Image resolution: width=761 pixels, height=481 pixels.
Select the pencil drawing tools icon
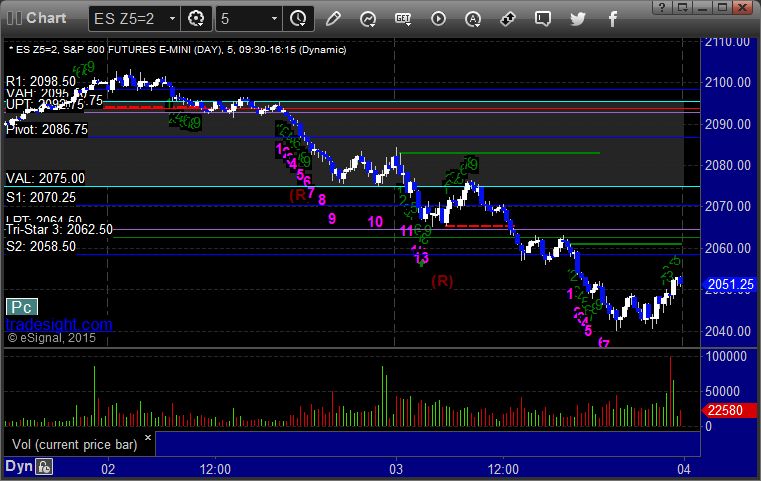[333, 19]
